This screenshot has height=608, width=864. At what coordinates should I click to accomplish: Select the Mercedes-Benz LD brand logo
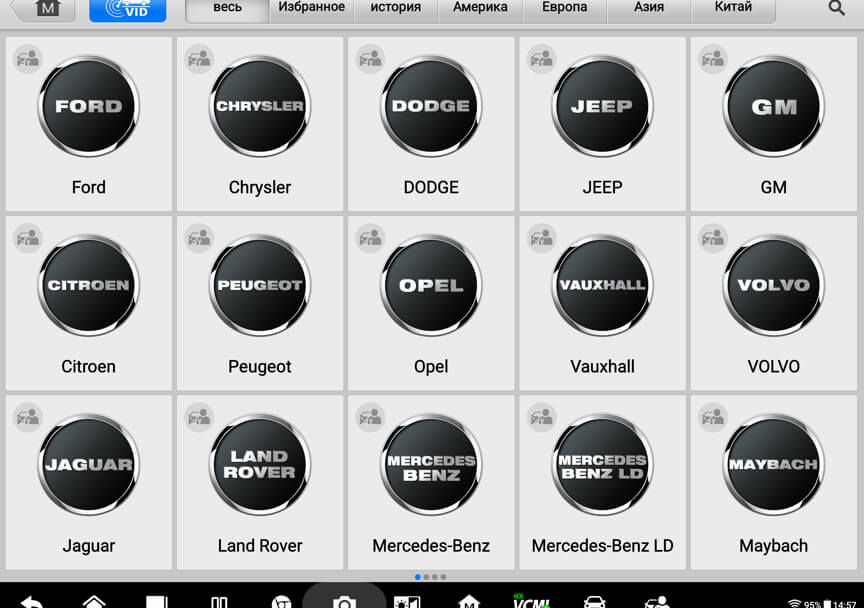[602, 464]
